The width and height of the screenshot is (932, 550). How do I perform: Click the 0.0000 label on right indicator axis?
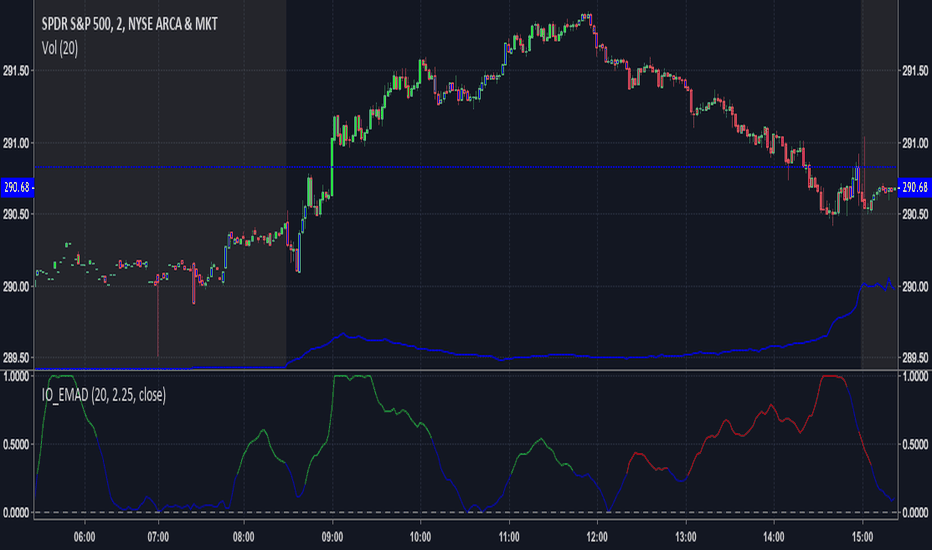915,513
